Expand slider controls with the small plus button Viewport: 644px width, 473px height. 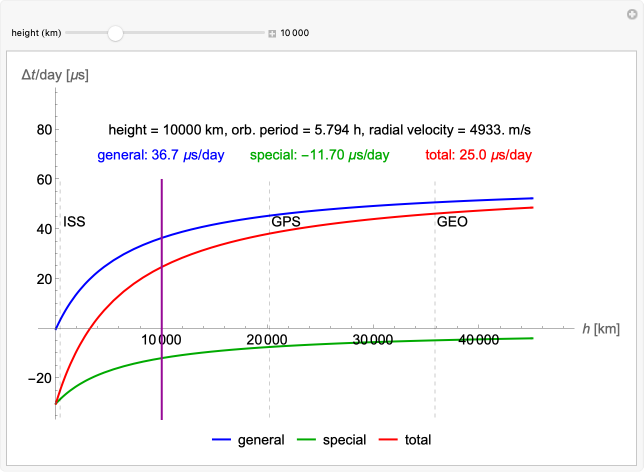point(272,33)
